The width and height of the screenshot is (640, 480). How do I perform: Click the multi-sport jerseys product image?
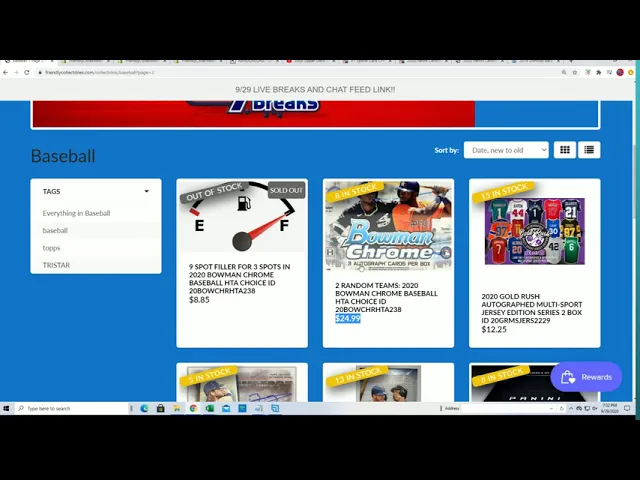coord(535,231)
